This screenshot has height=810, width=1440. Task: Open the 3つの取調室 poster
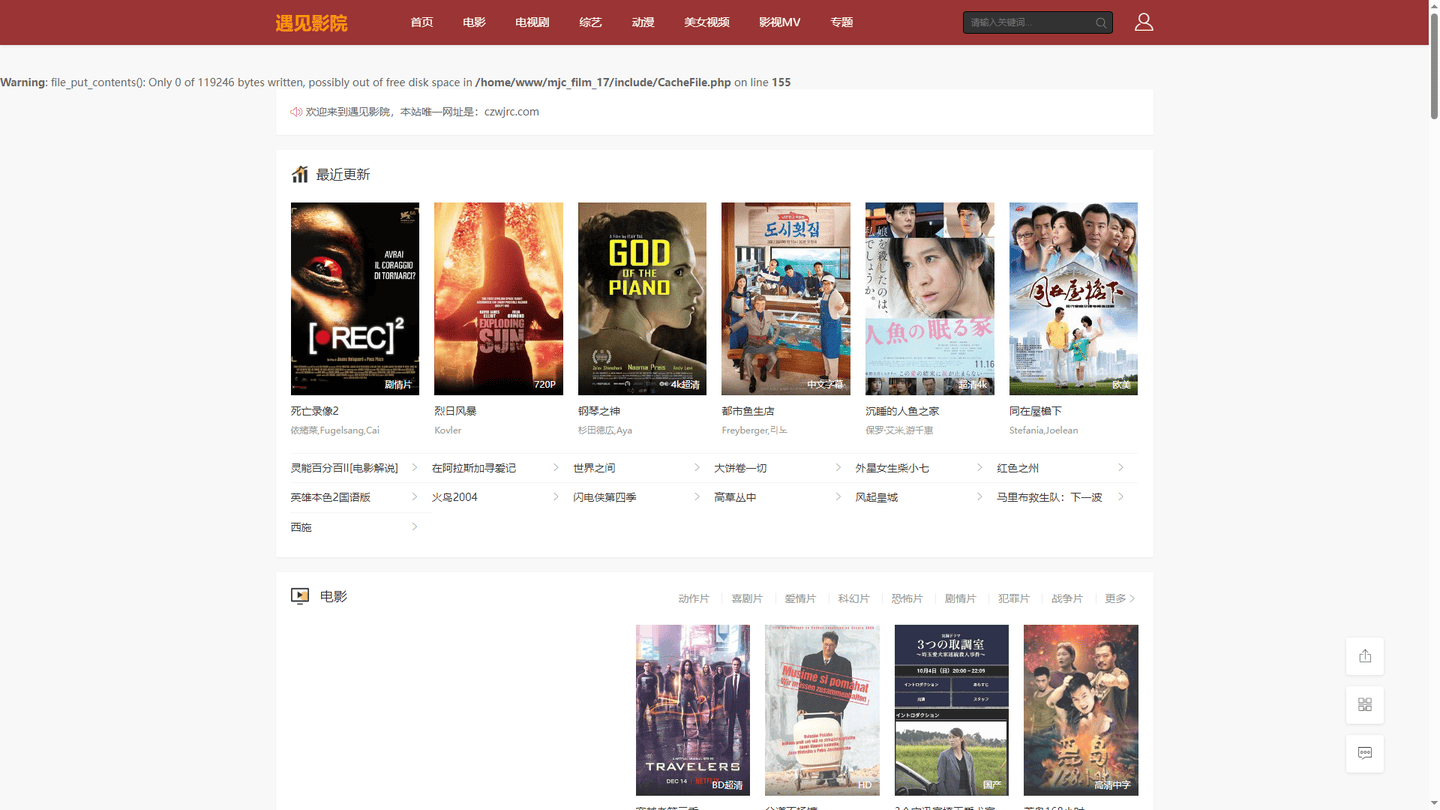(x=951, y=710)
